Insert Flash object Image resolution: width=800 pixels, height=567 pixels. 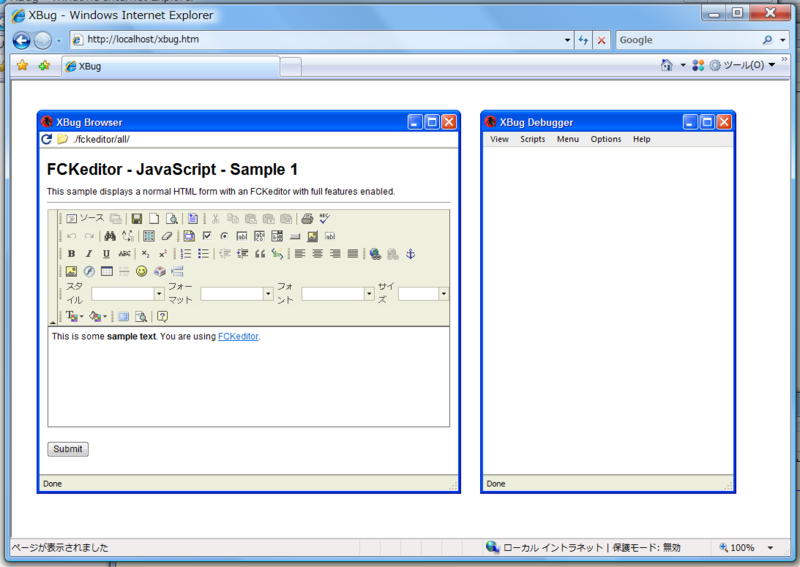pyautogui.click(x=89, y=271)
